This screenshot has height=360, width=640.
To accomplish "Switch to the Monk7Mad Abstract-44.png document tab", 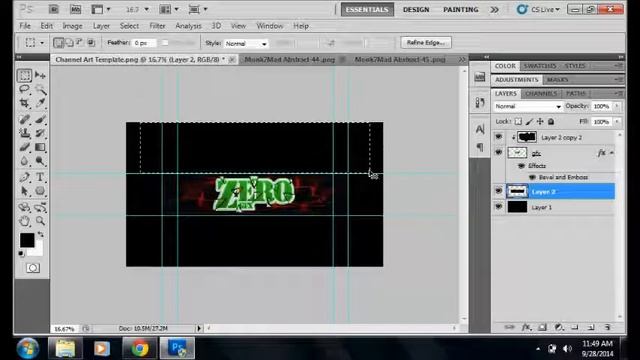I will [x=290, y=60].
